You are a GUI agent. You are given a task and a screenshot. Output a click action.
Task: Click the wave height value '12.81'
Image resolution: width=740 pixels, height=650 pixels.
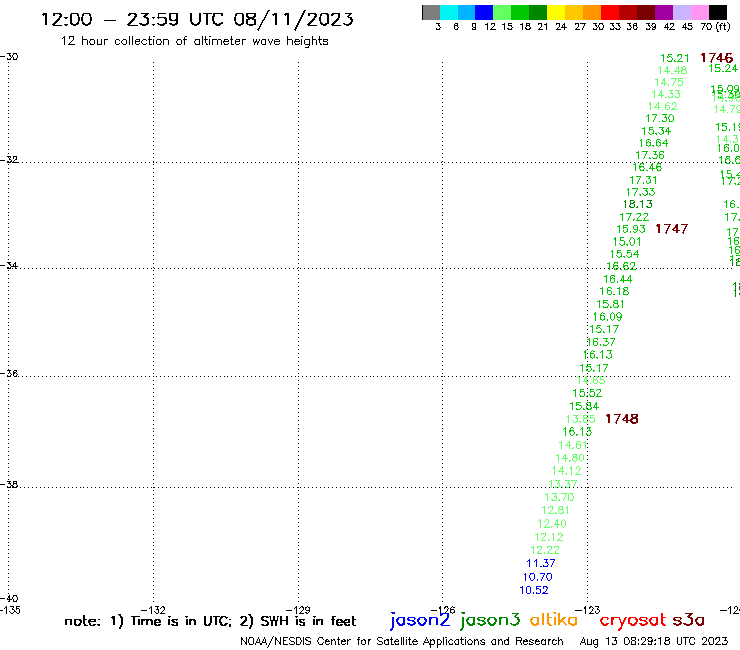555,510
